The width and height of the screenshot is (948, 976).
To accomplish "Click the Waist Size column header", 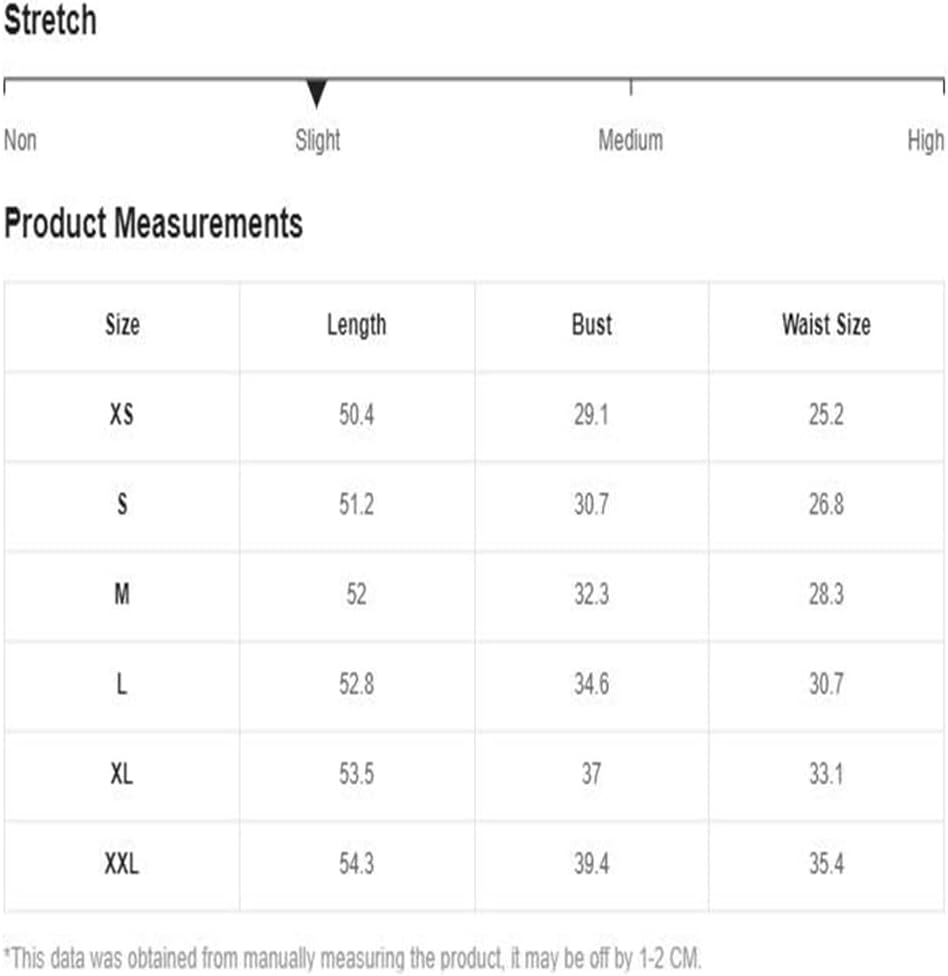I will point(826,325).
